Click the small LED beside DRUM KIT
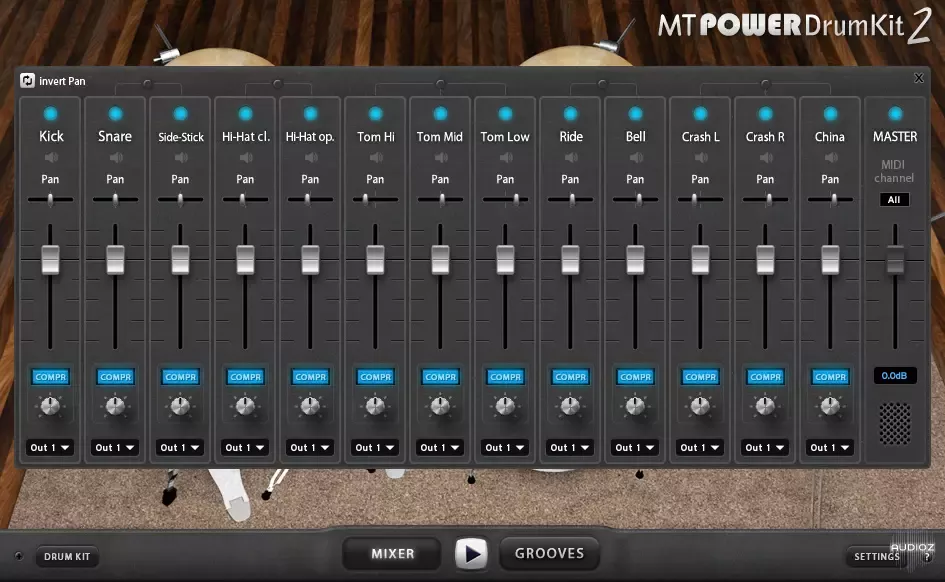This screenshot has height=582, width=945. (x=19, y=556)
